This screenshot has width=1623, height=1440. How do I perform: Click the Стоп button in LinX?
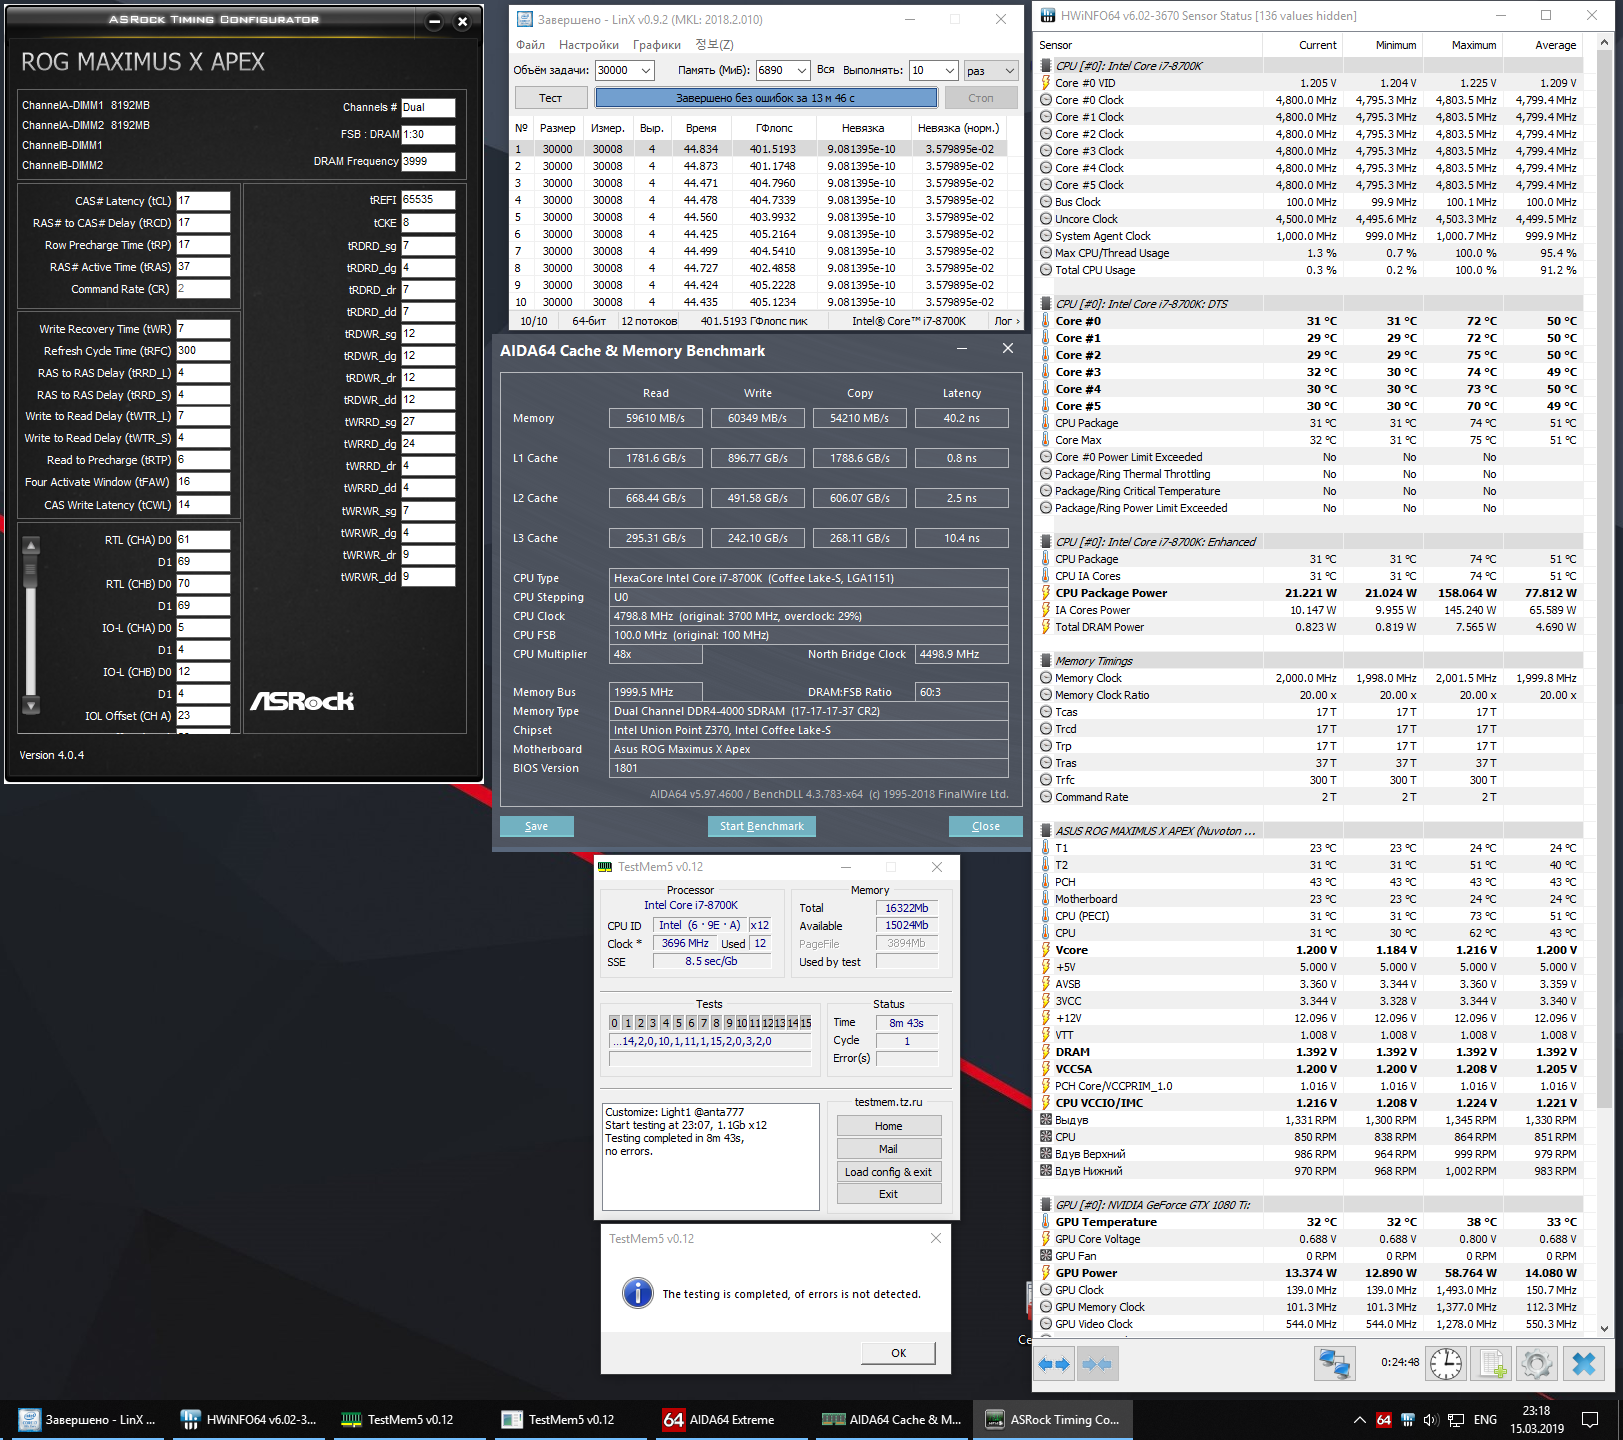click(981, 98)
